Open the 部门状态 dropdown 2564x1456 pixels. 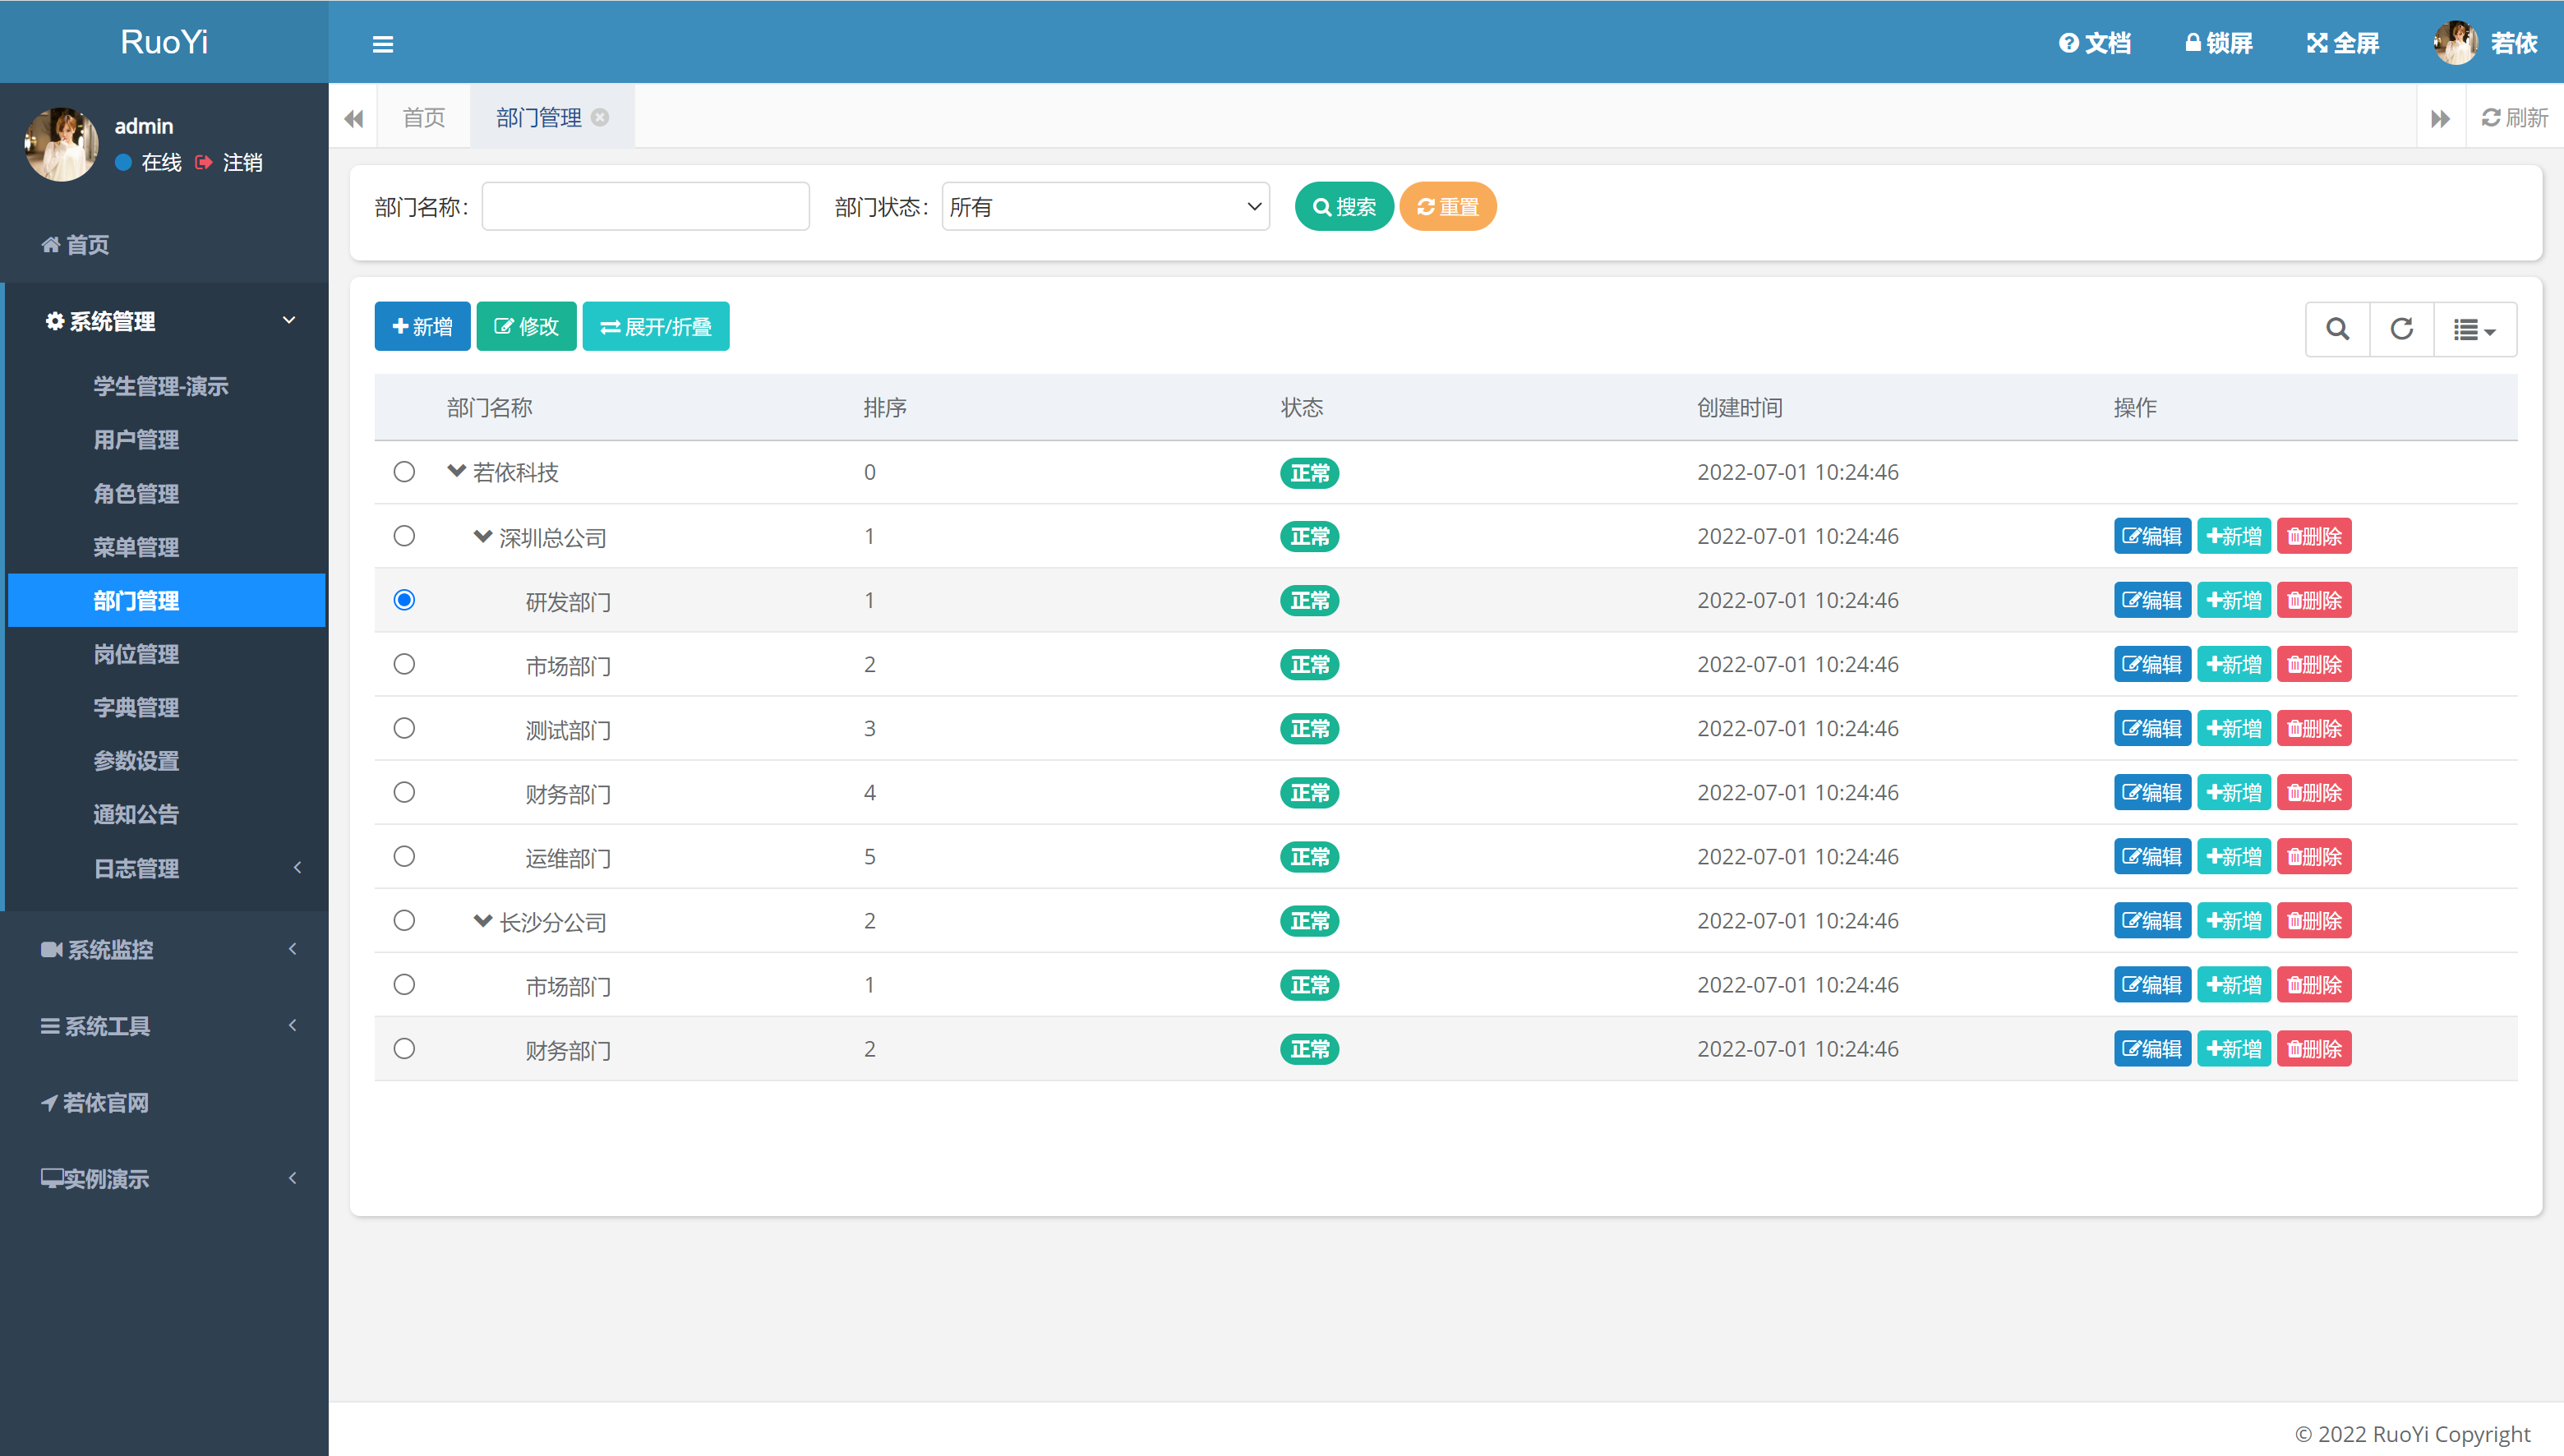click(1105, 206)
